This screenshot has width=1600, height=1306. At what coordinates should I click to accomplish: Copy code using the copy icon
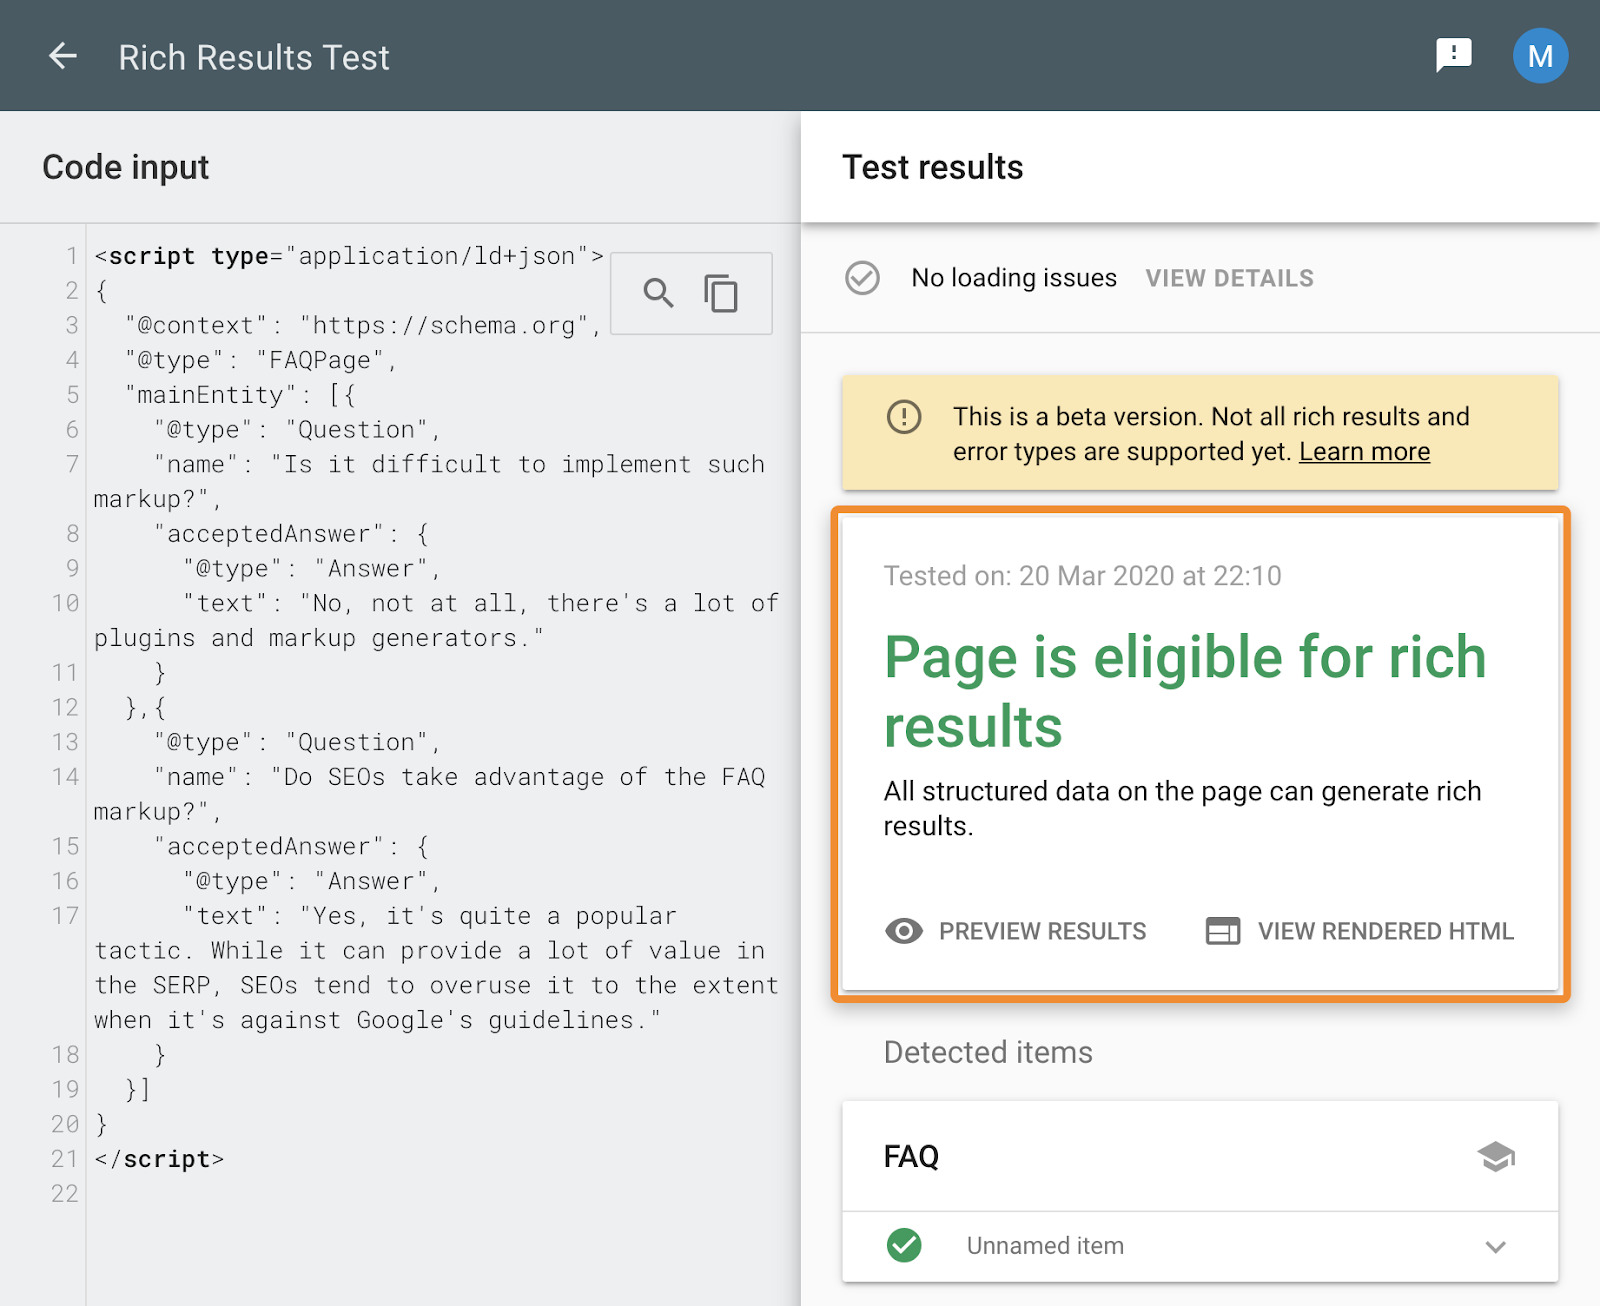coord(721,293)
